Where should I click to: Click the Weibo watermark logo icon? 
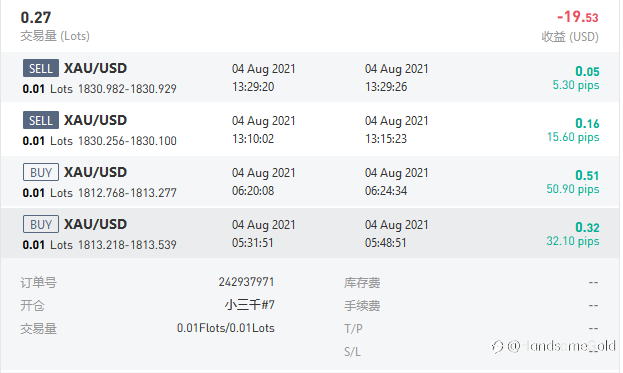pos(497,346)
